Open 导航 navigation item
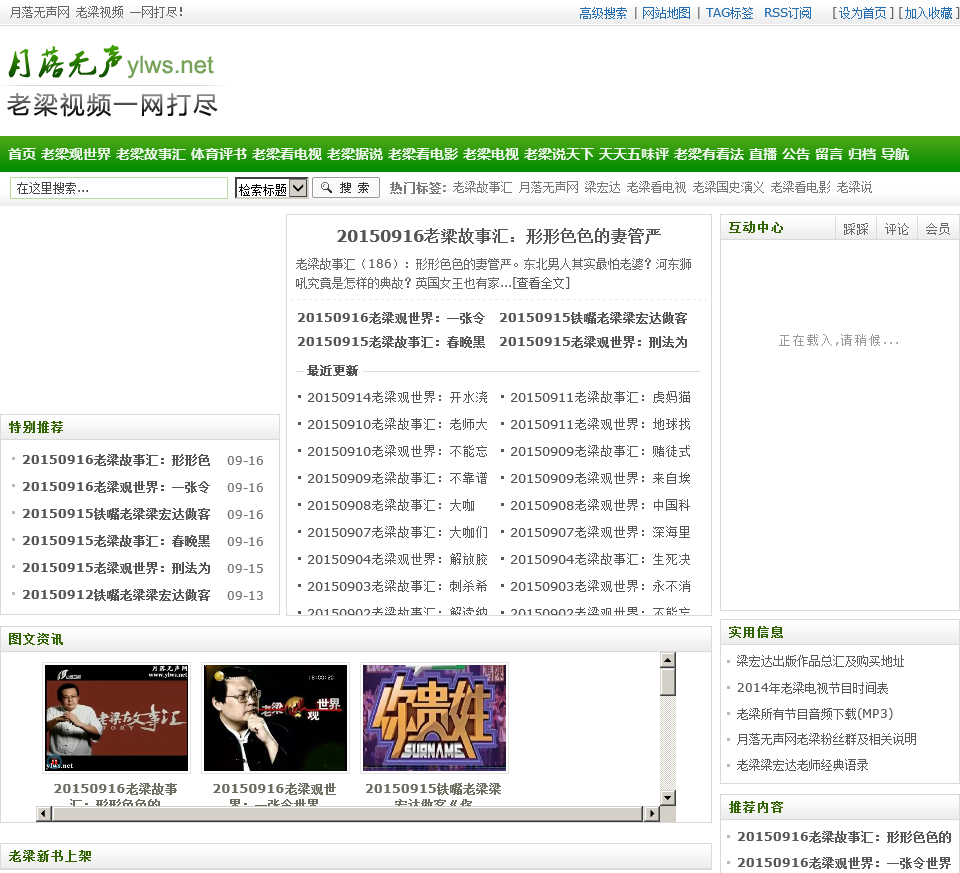The height and width of the screenshot is (873, 960). (895, 154)
